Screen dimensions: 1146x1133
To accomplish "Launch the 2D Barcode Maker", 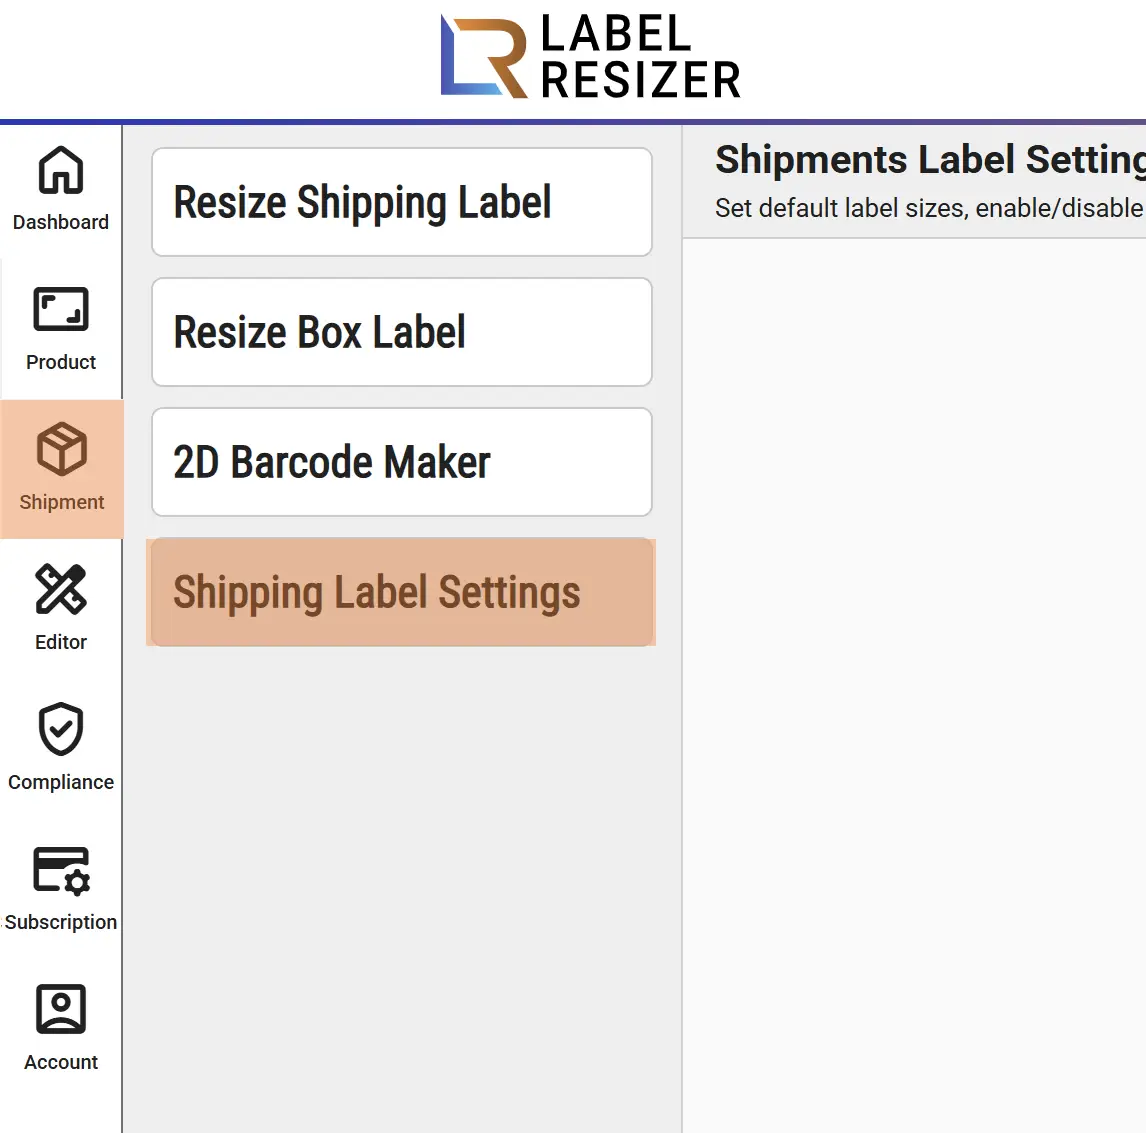I will (402, 462).
